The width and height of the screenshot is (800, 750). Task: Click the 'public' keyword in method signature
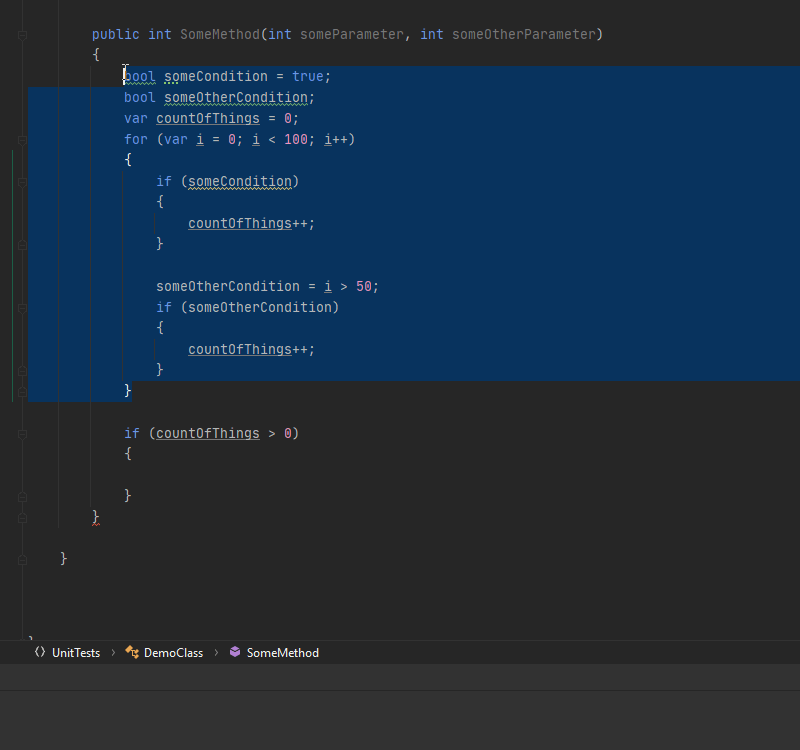click(x=115, y=34)
